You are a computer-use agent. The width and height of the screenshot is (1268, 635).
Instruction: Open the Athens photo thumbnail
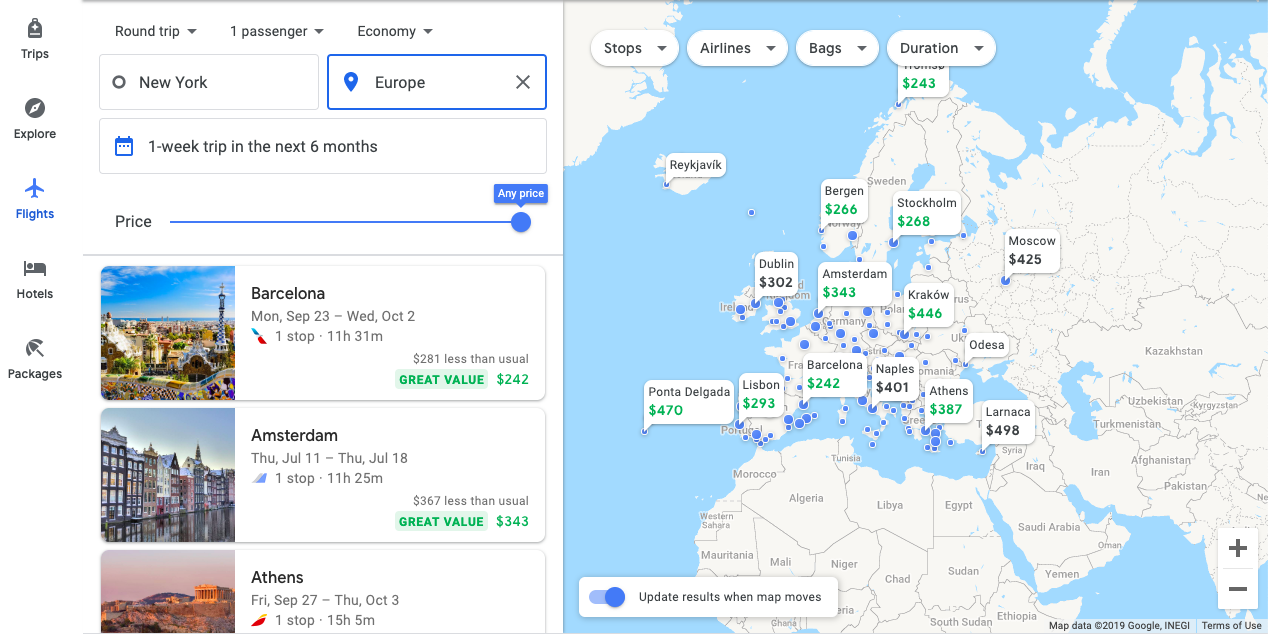click(168, 592)
